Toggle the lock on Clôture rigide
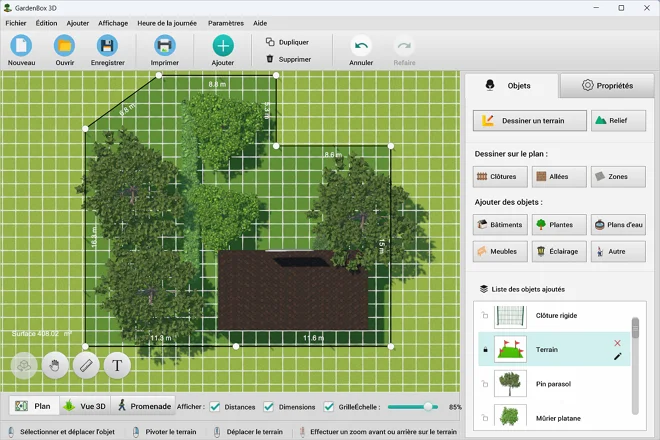660x440 pixels. coord(485,316)
